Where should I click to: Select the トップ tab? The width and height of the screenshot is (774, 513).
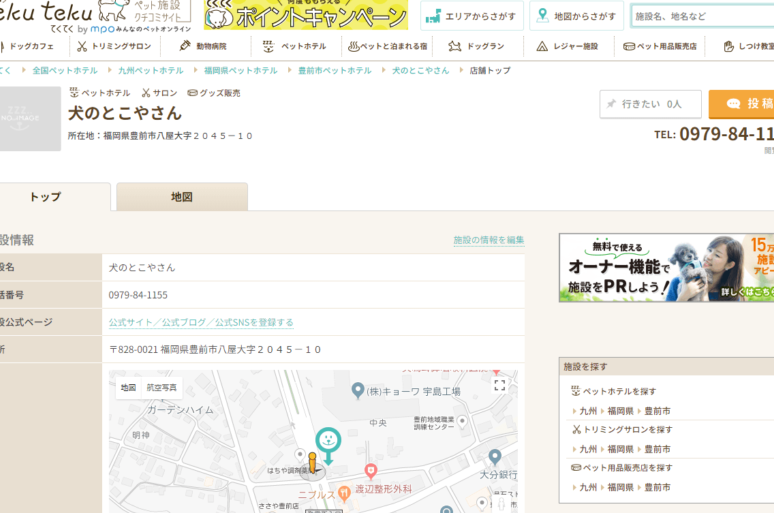[x=45, y=197]
